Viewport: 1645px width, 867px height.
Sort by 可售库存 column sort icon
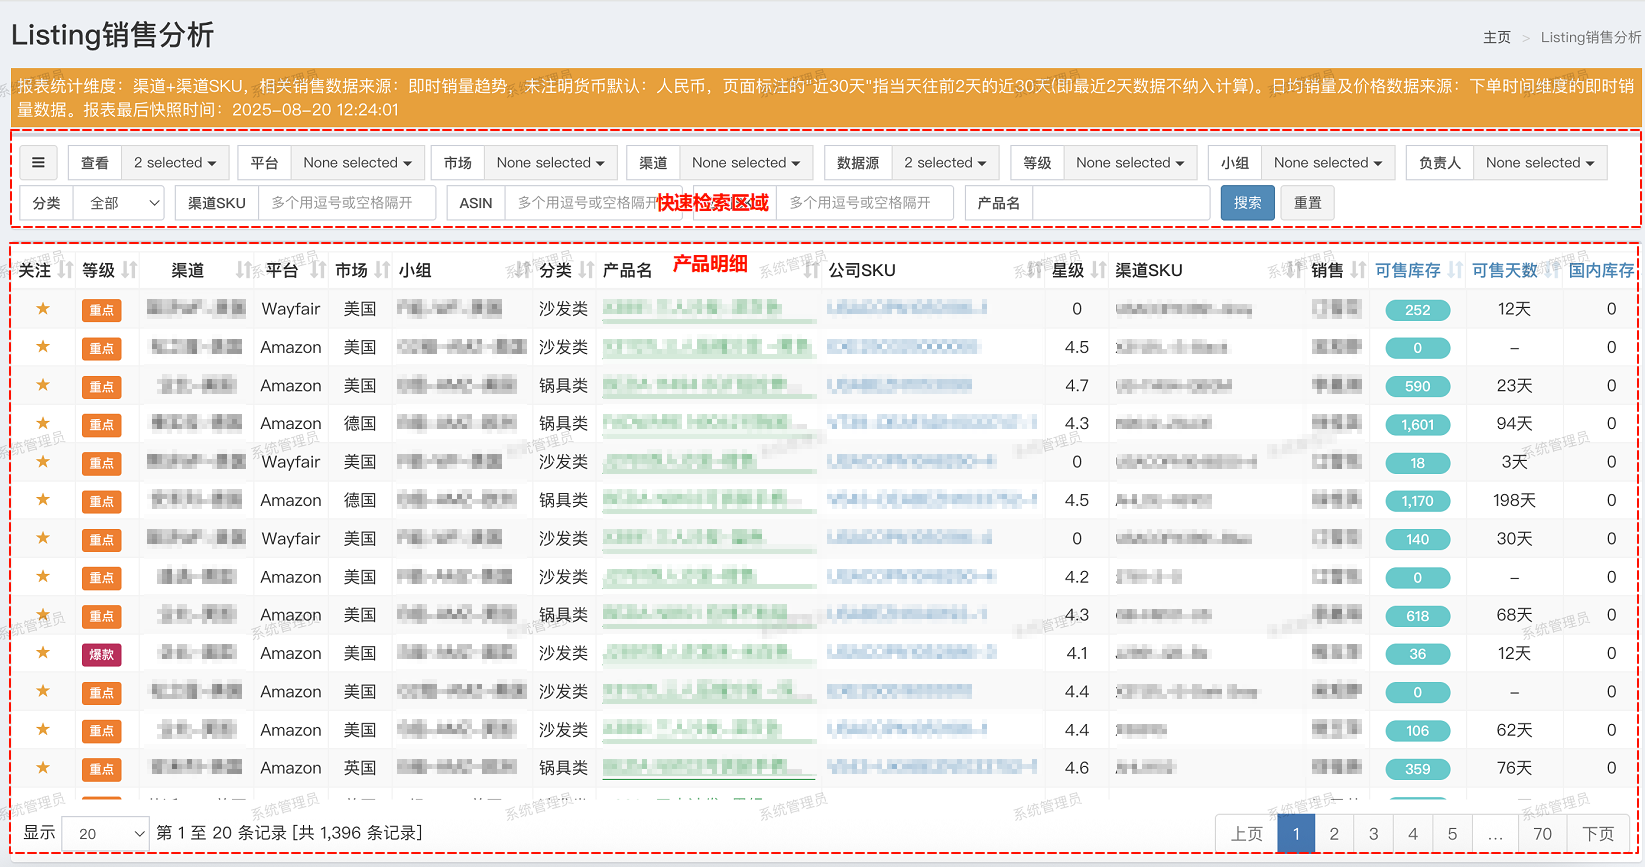click(1455, 270)
